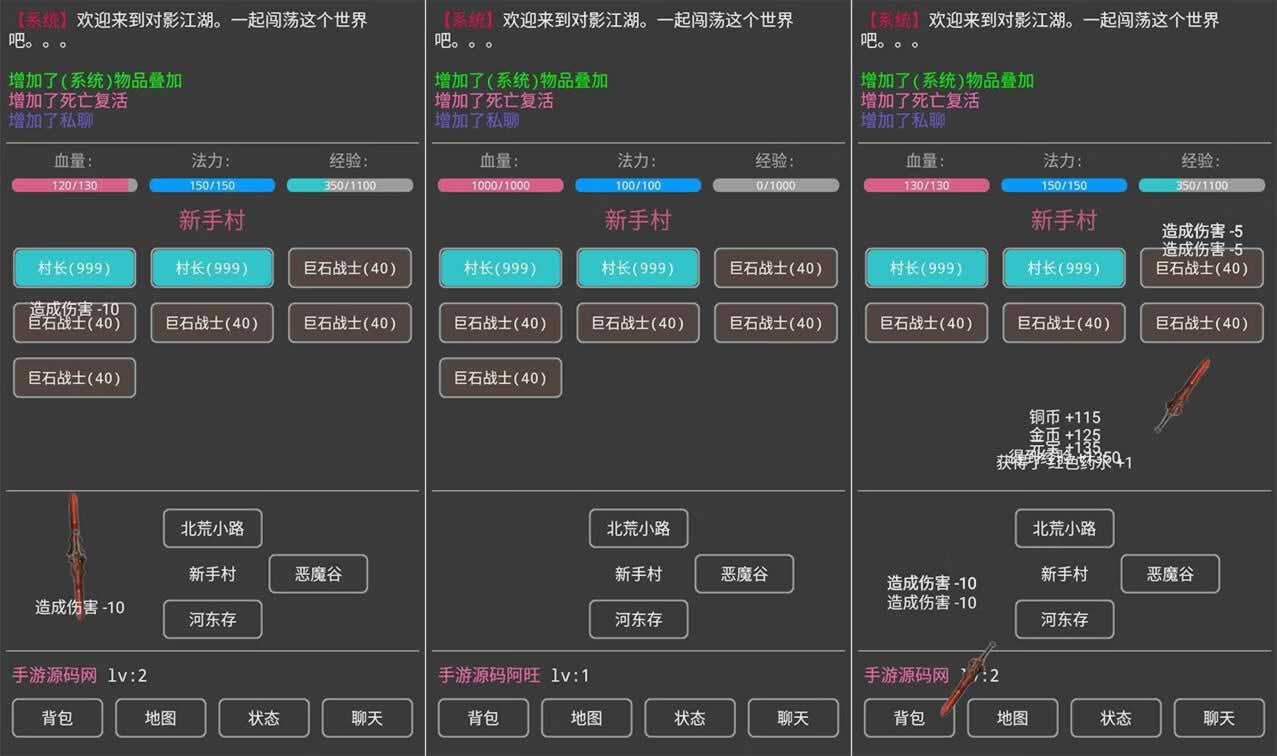Viewport: 1277px width, 756px height.
Task: Click the 120/130 health bar
Action: [x=74, y=185]
